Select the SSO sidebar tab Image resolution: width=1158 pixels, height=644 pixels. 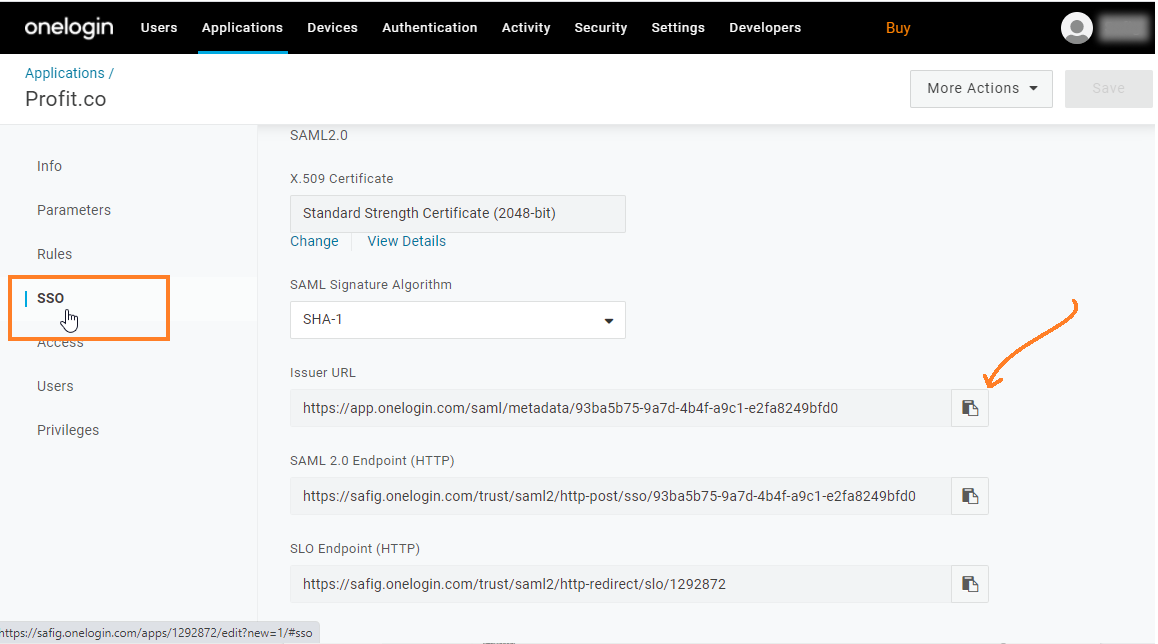[x=50, y=298]
